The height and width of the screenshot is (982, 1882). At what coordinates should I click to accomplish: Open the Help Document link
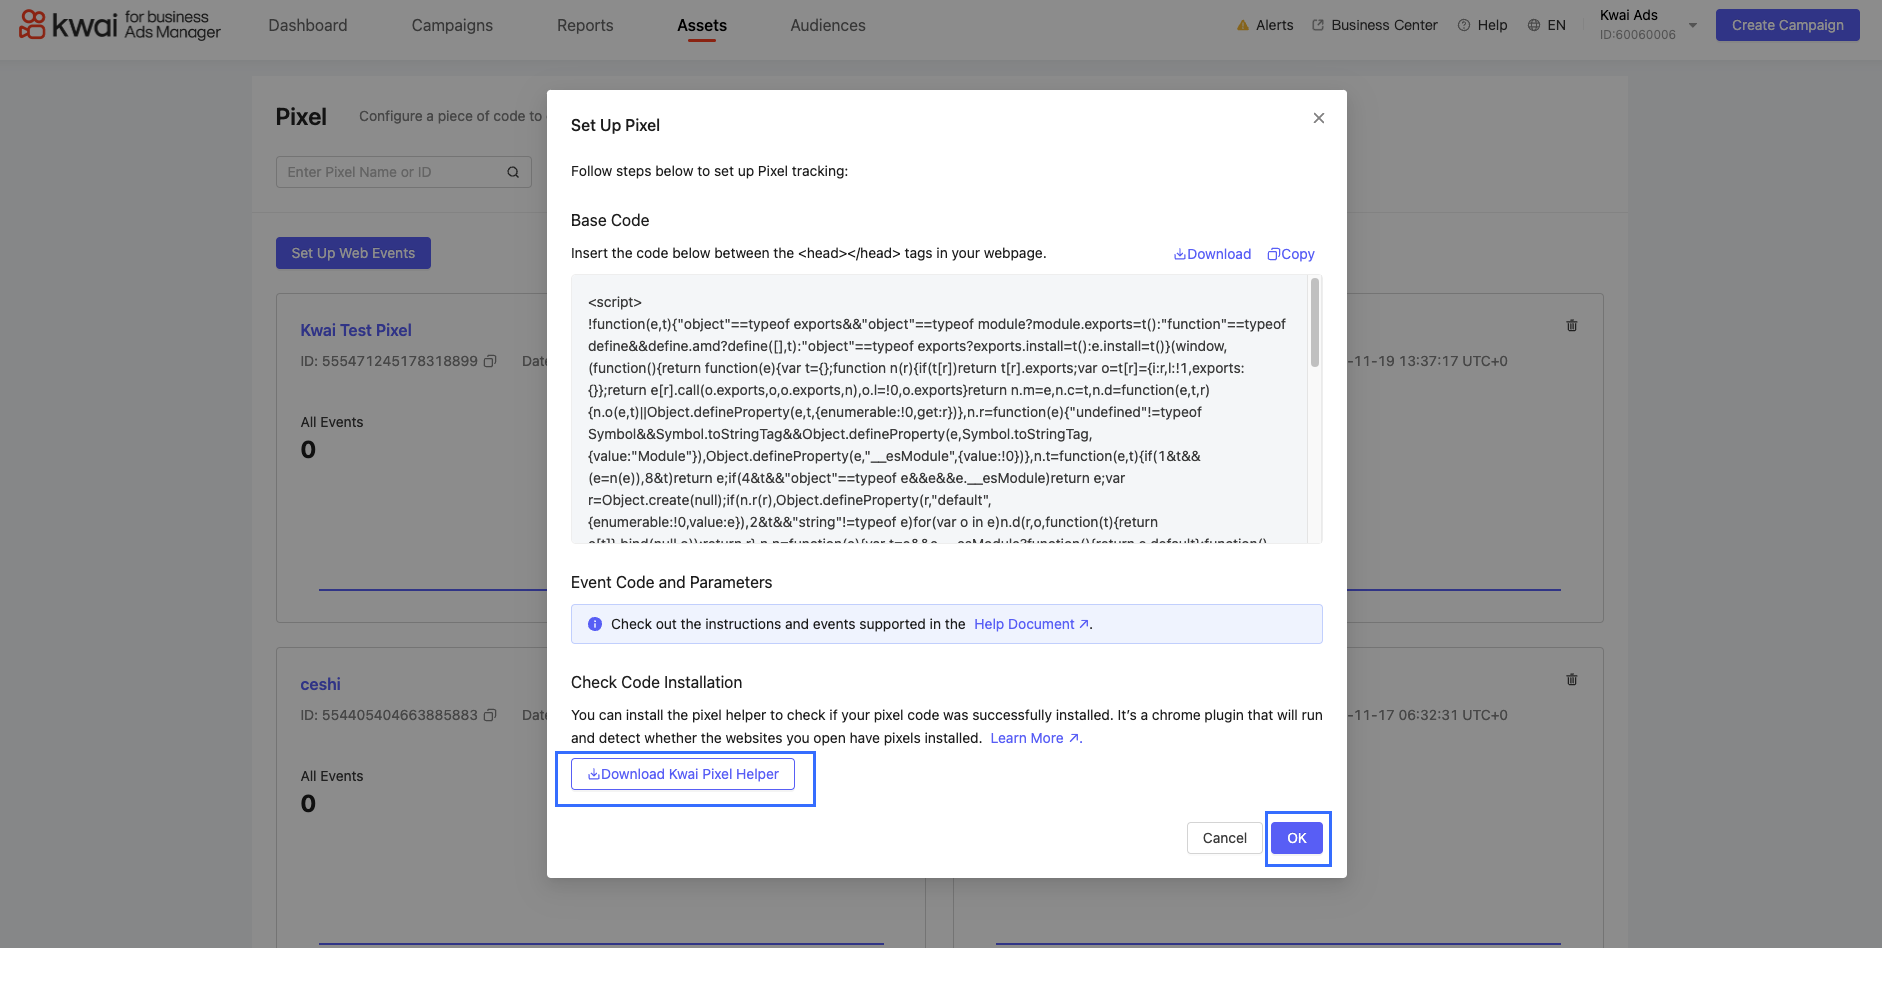point(1031,624)
